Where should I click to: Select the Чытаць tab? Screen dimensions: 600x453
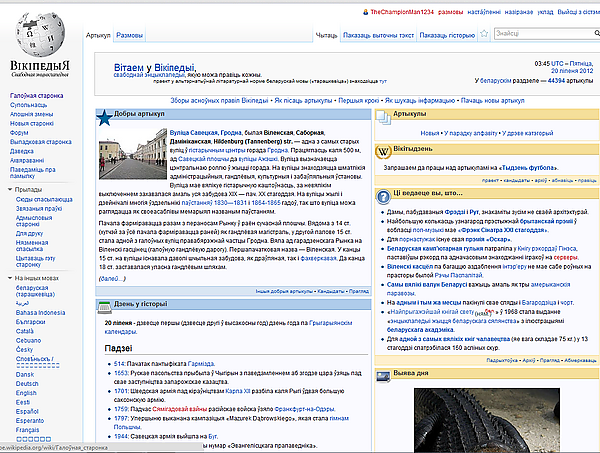pos(326,35)
